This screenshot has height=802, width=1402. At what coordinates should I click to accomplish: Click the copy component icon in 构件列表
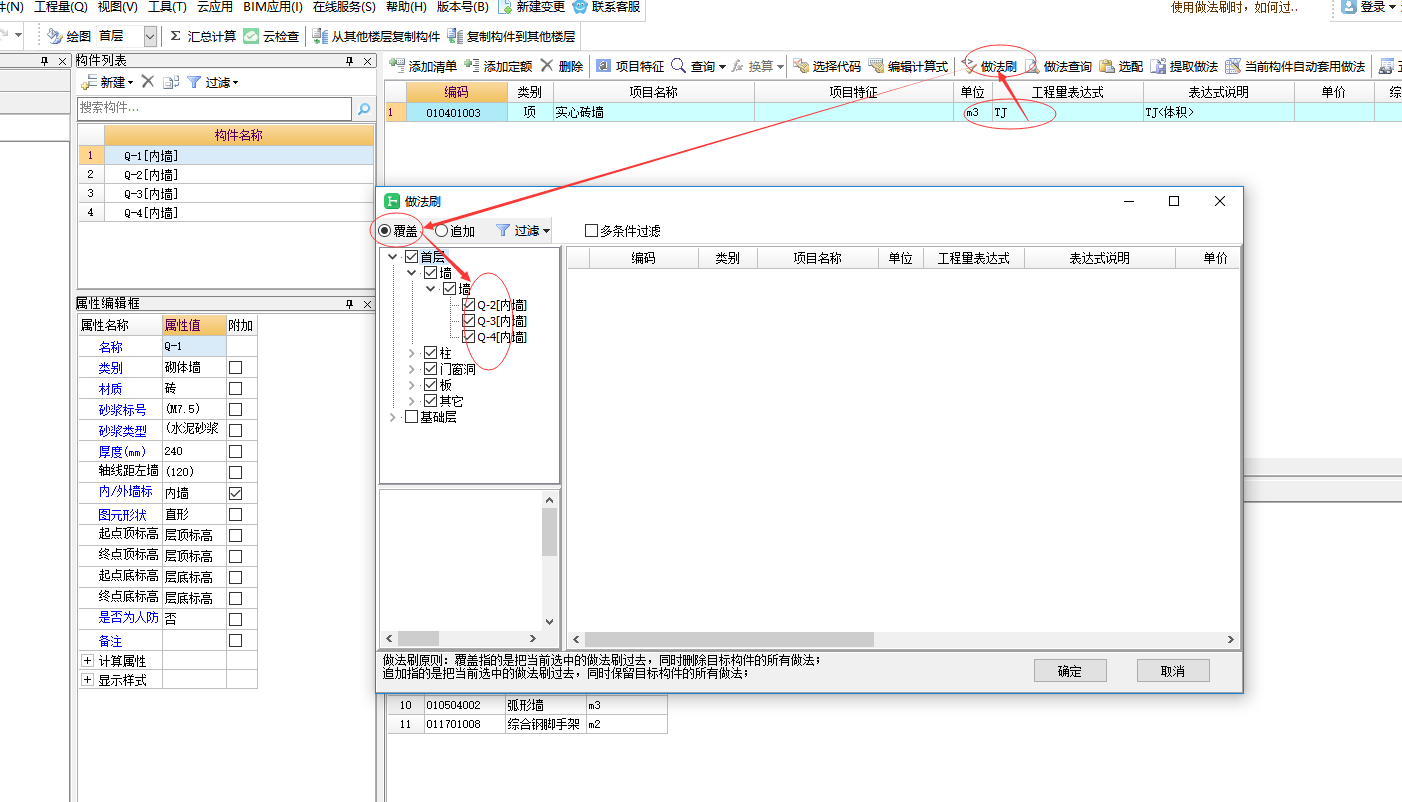point(171,82)
